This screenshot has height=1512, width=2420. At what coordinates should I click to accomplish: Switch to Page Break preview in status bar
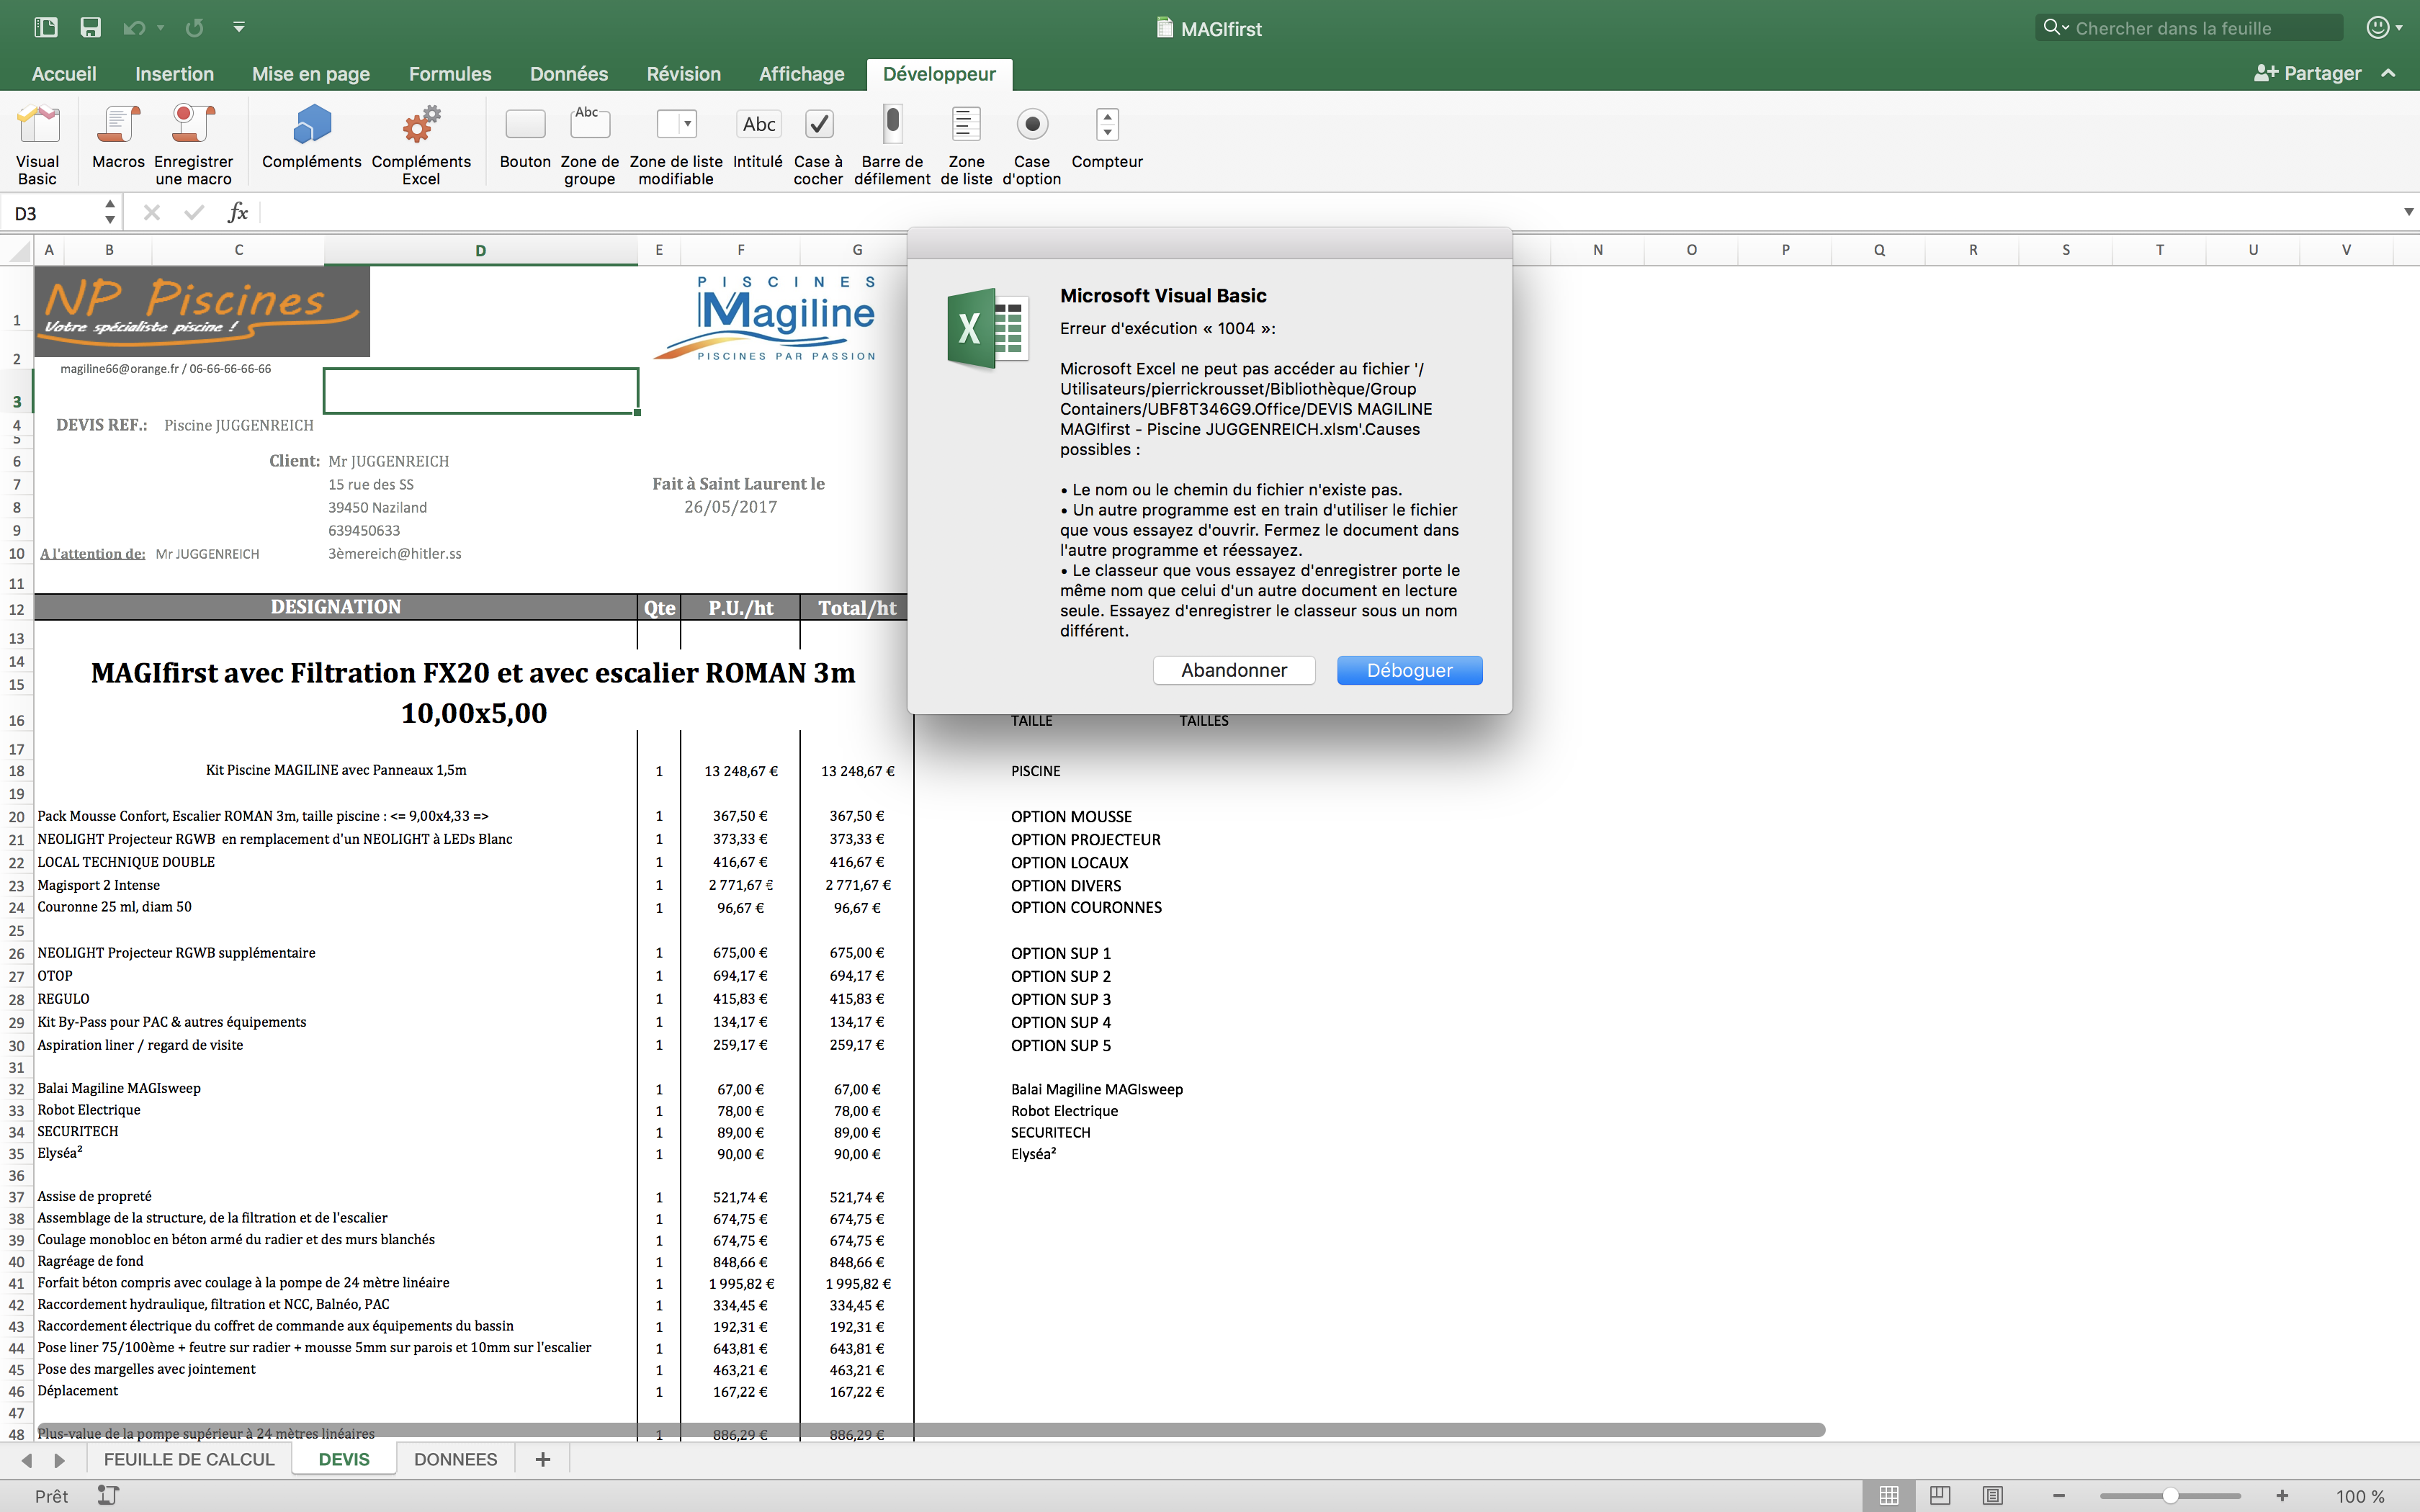1992,1496
